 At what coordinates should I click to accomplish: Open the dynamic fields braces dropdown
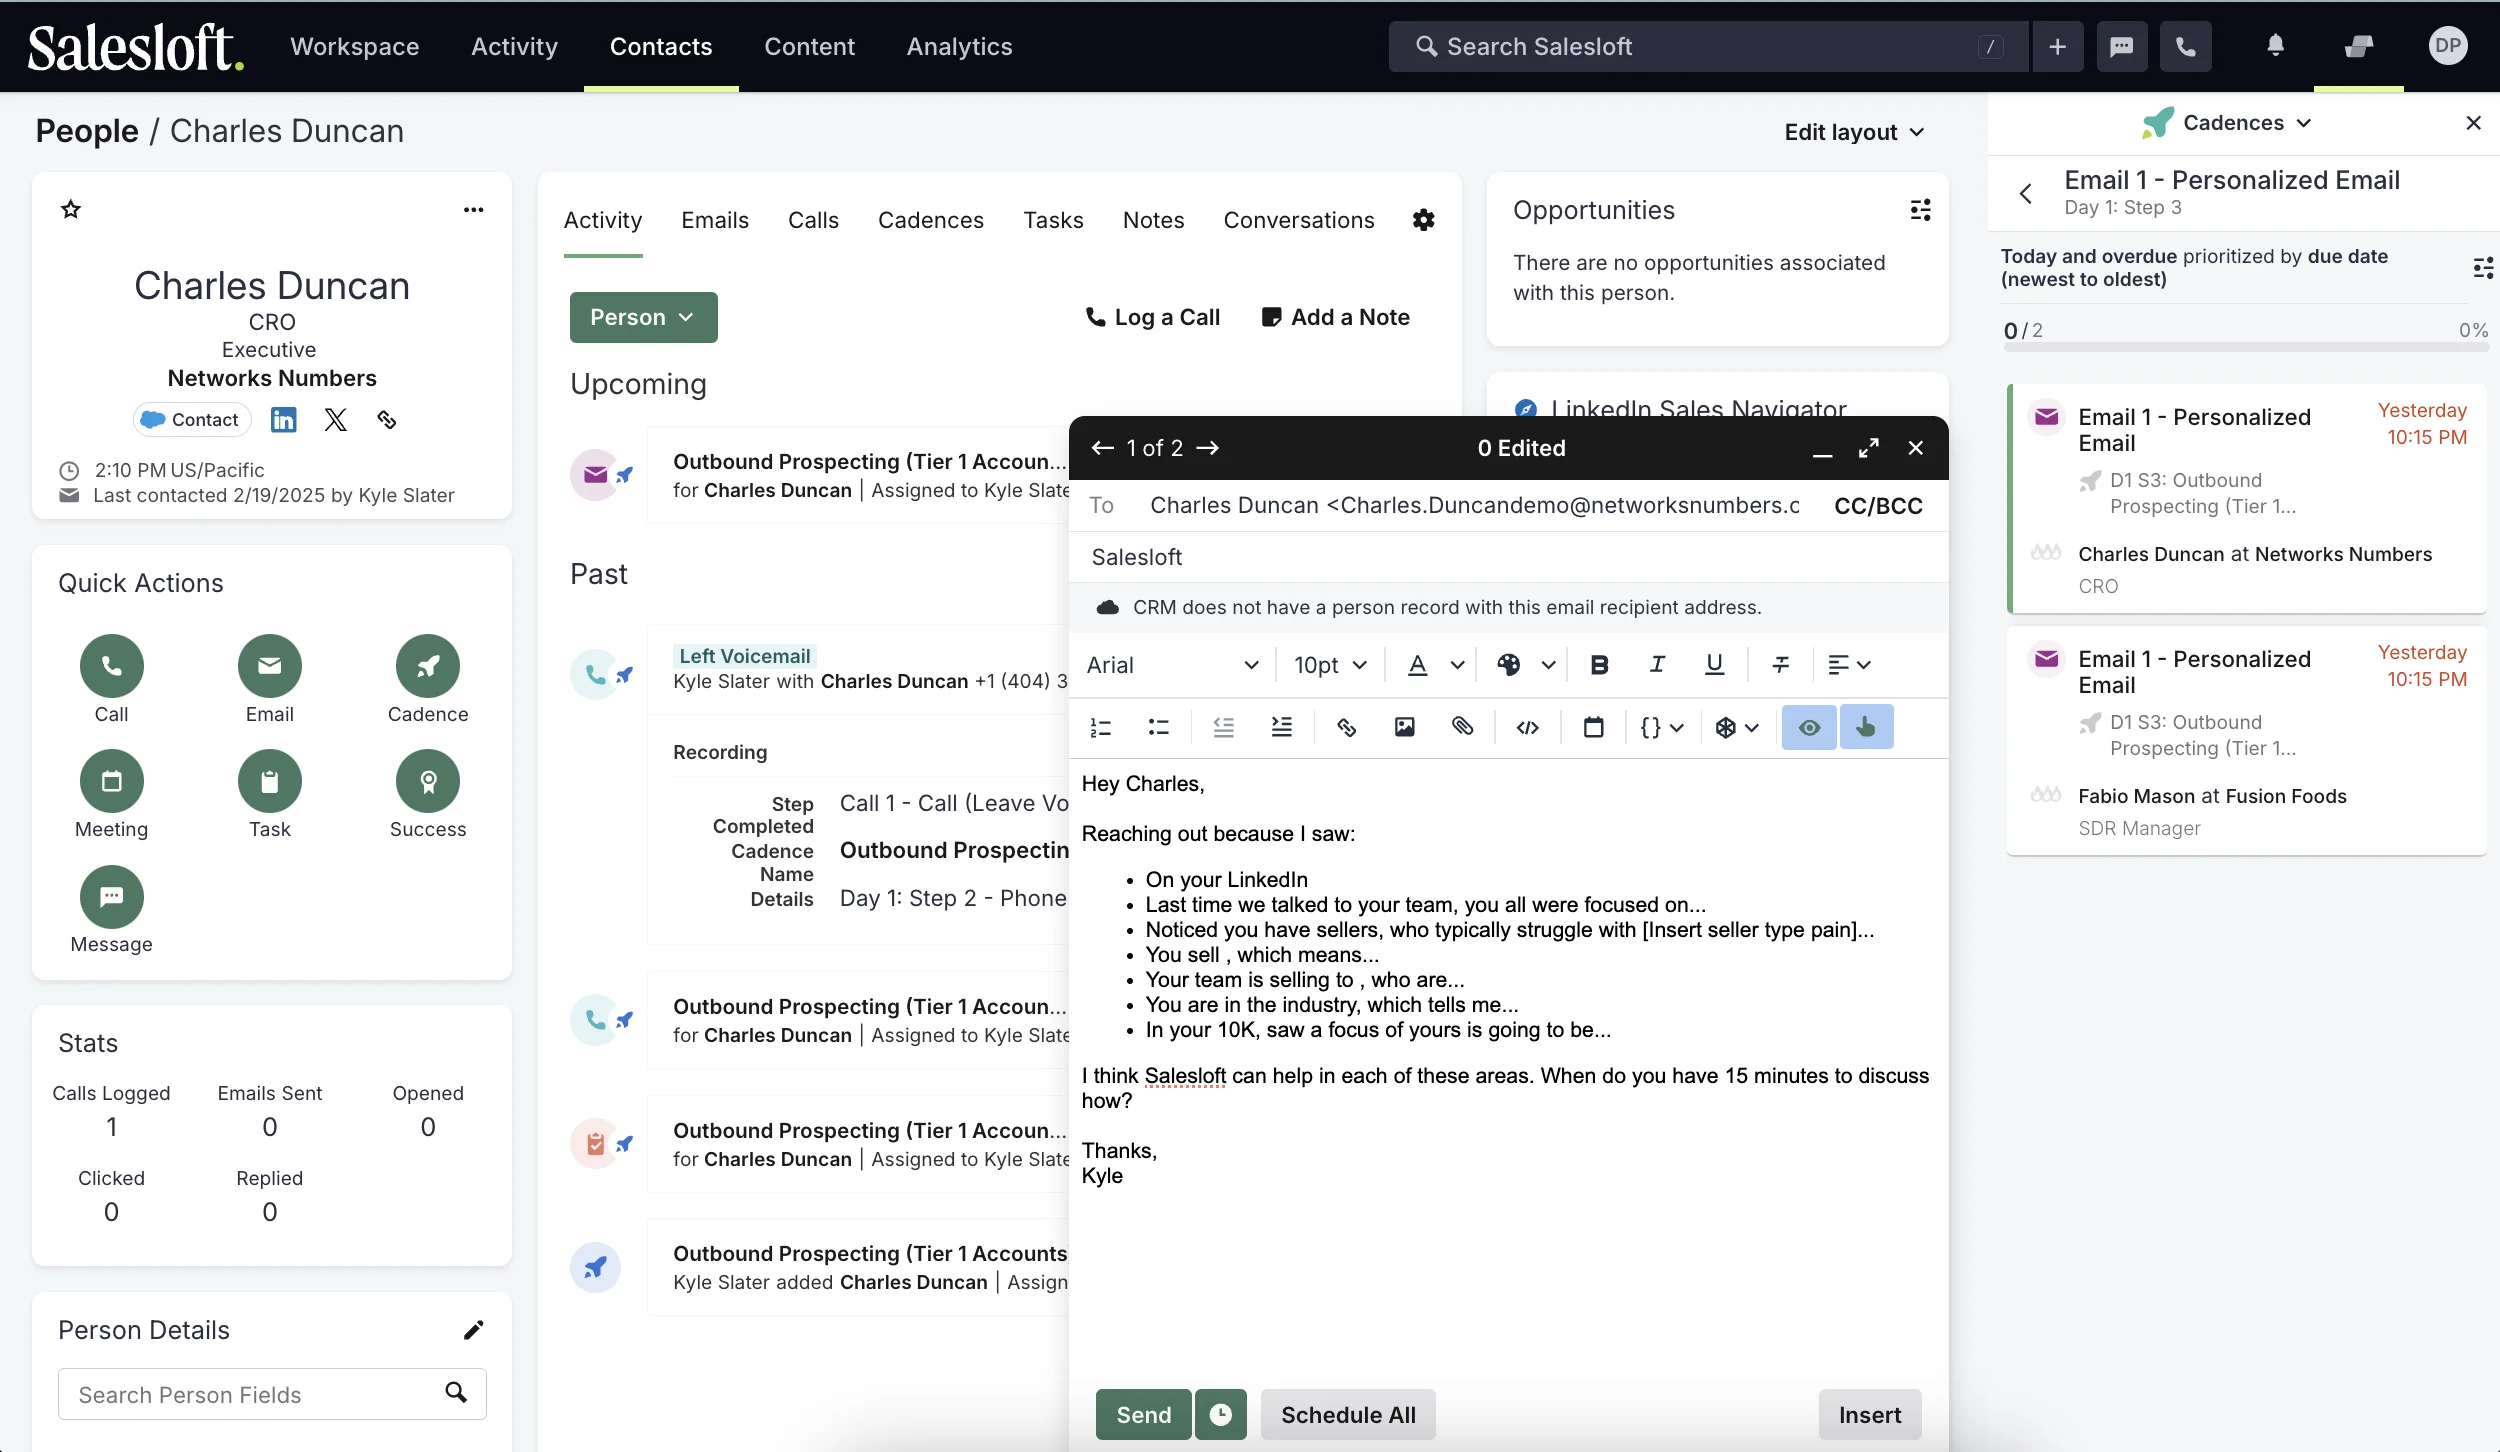1662,727
